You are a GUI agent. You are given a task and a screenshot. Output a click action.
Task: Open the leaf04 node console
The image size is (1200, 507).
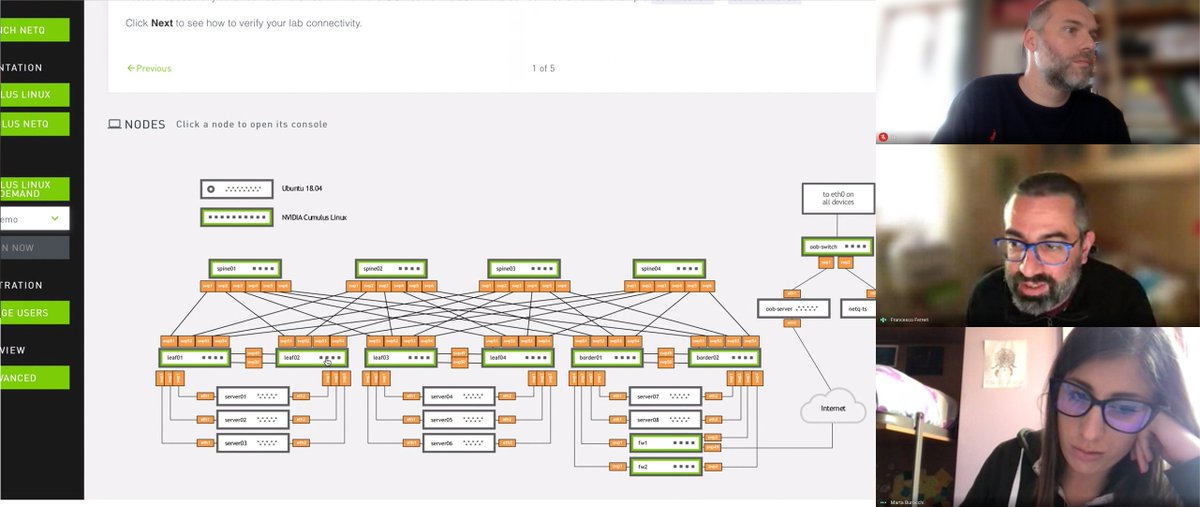(x=518, y=357)
